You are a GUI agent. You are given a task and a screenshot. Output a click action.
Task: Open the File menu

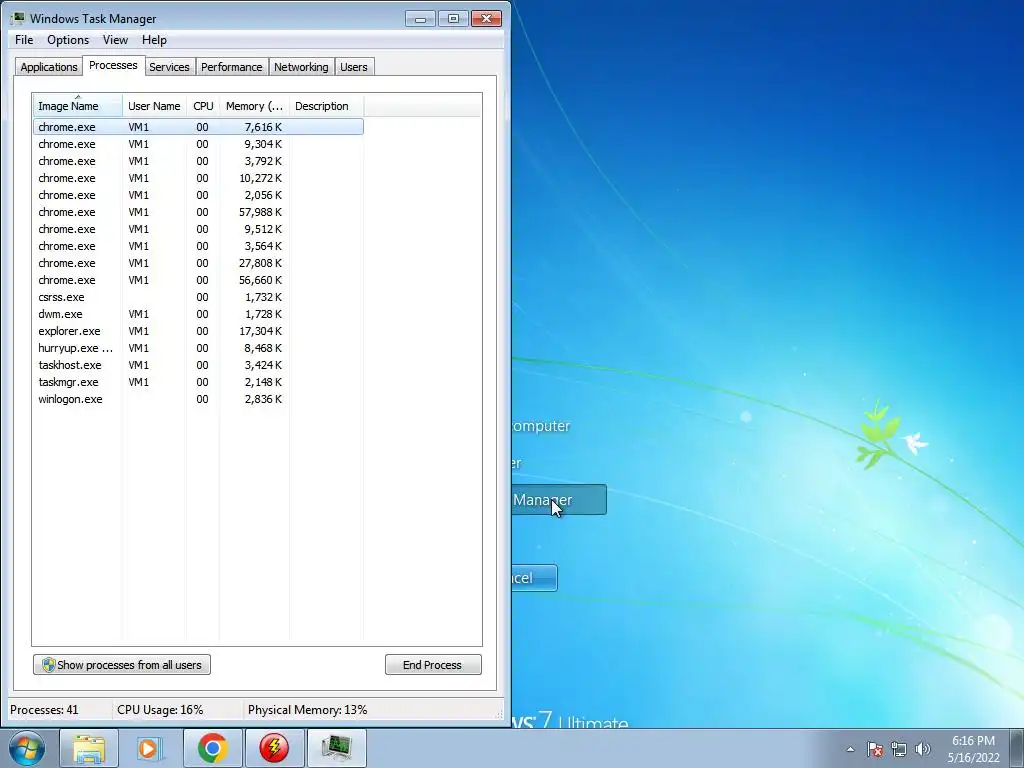[x=24, y=40]
